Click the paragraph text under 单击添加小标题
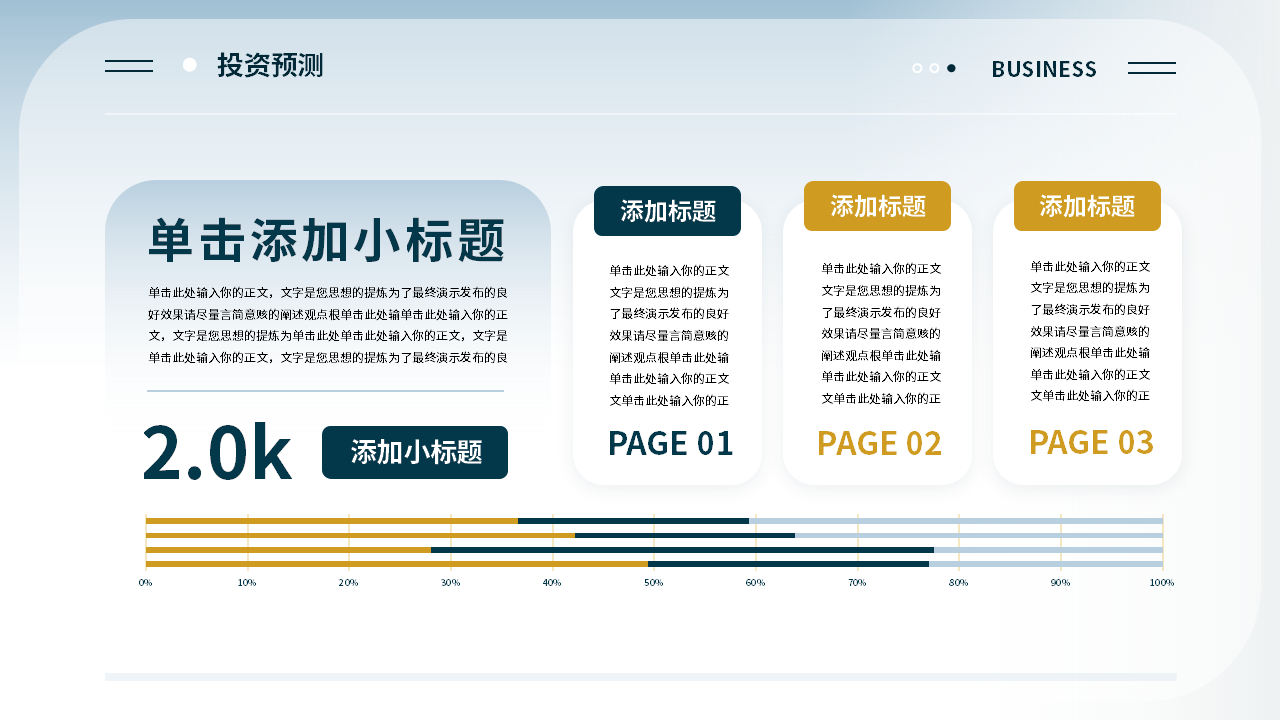This screenshot has height=720, width=1280. tap(328, 325)
